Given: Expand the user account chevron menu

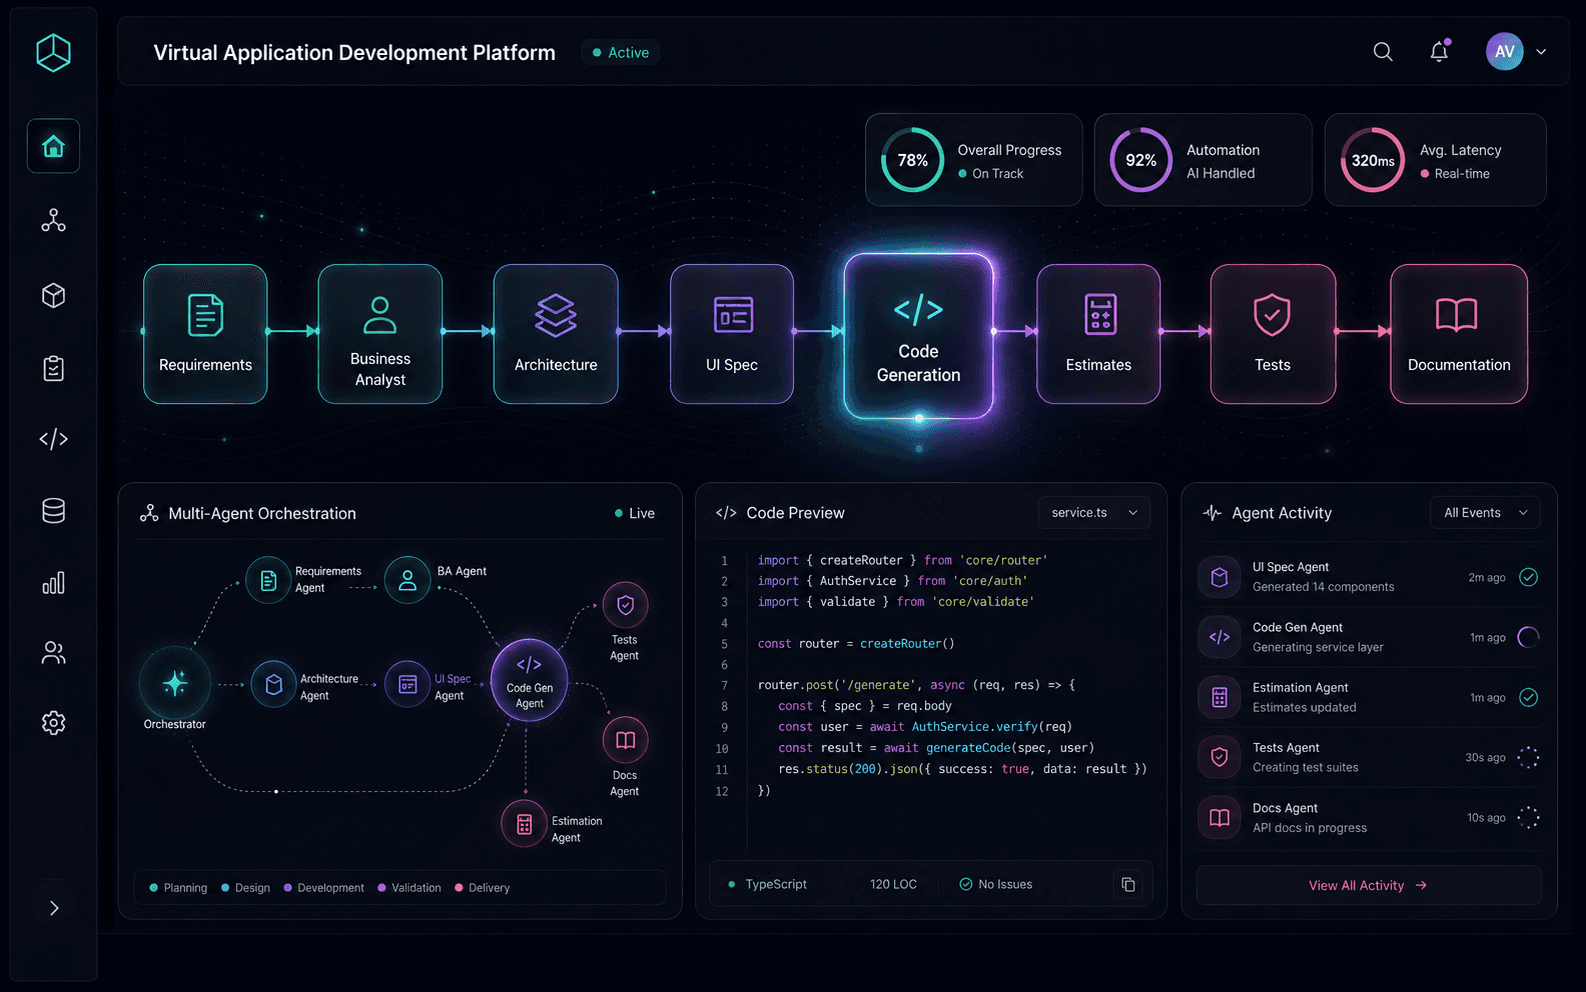Looking at the screenshot, I should coord(1541,52).
